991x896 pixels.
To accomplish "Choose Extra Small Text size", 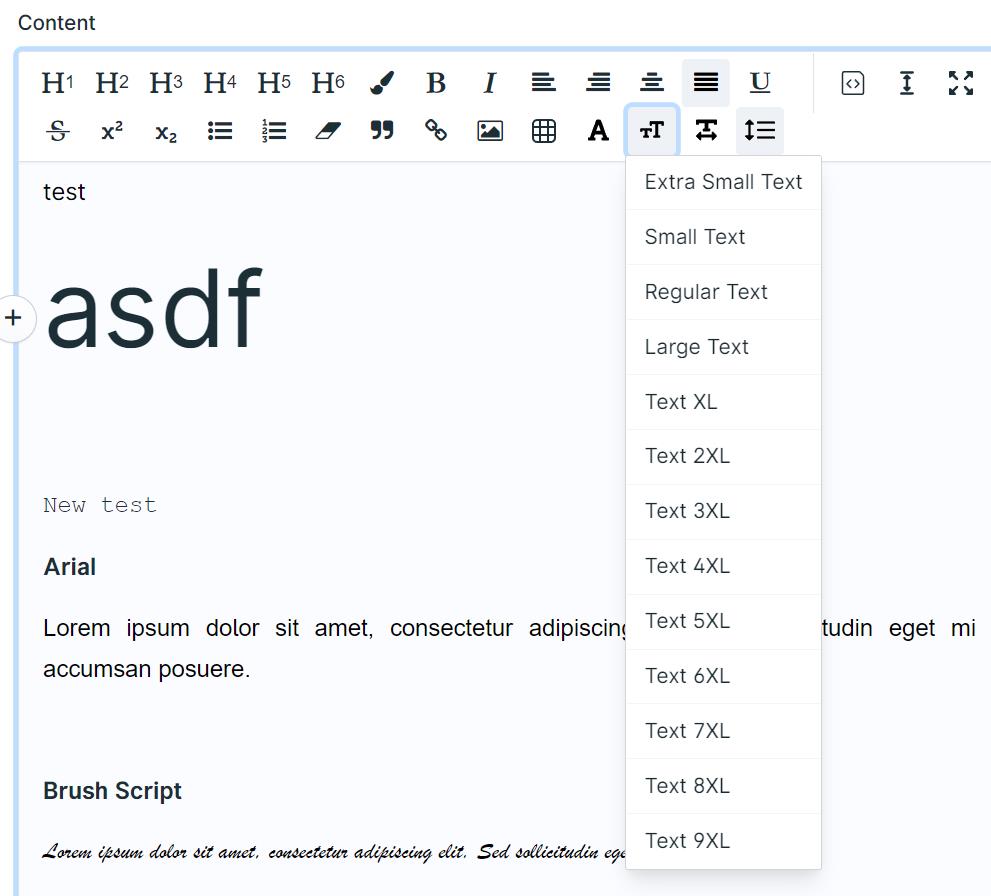I will click(x=723, y=182).
